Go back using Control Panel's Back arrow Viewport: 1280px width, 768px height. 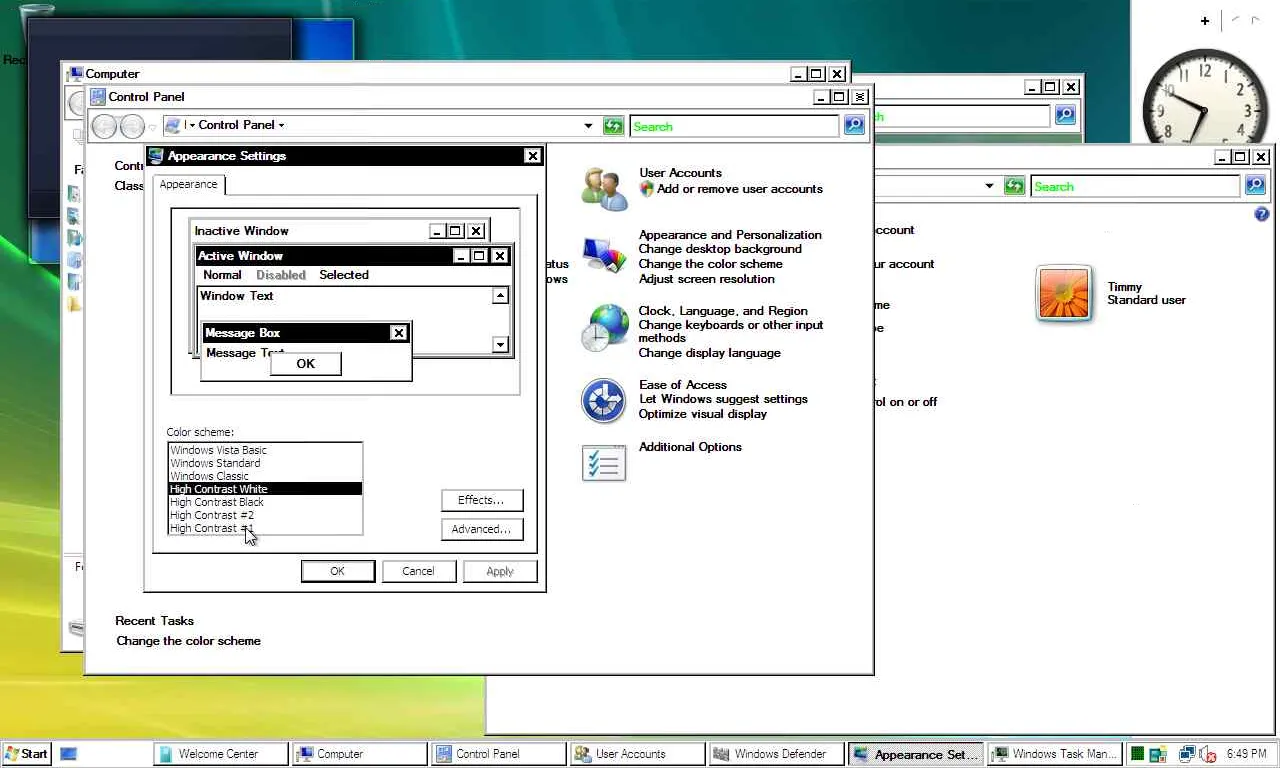click(x=104, y=126)
